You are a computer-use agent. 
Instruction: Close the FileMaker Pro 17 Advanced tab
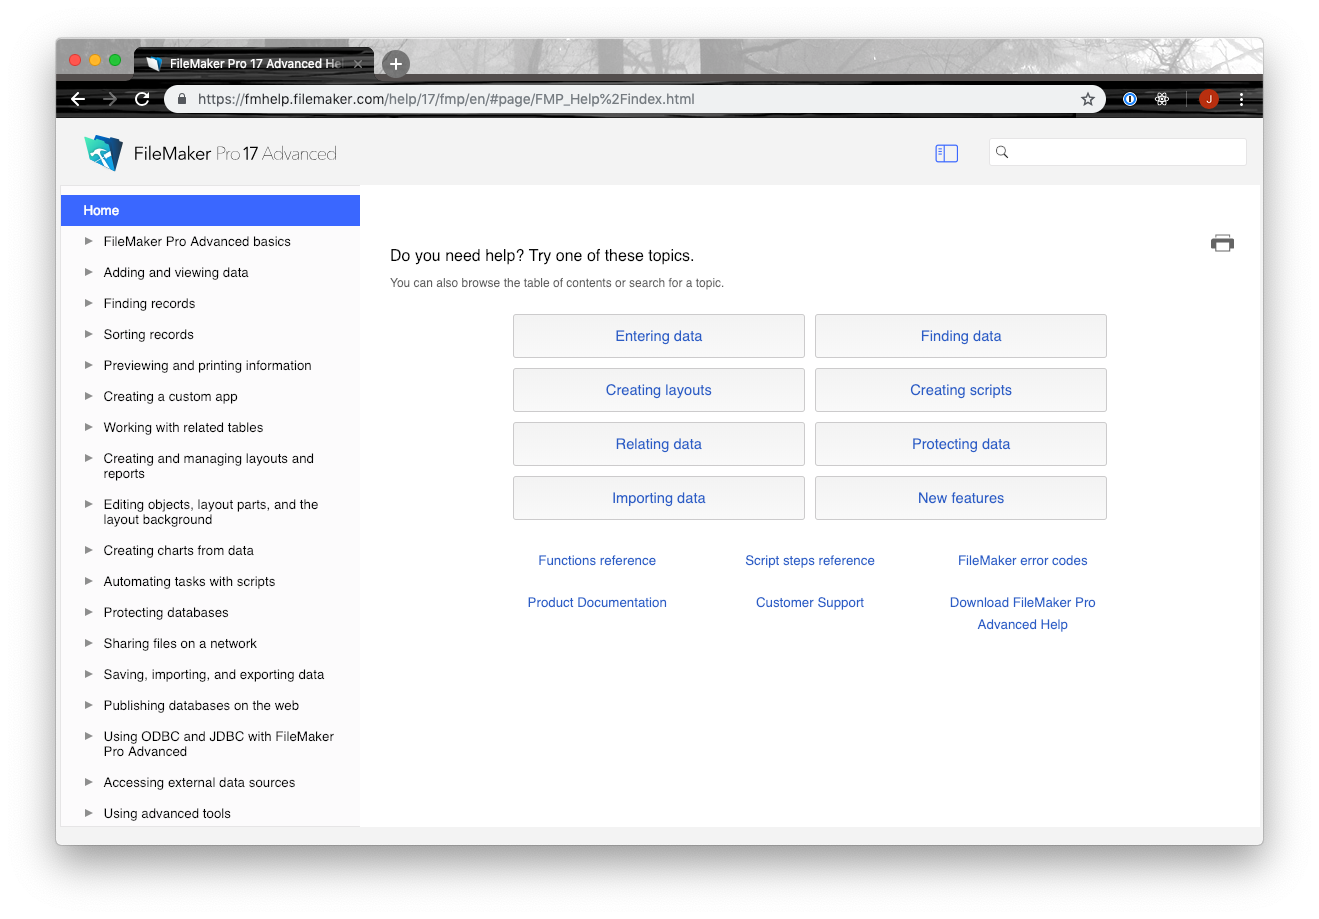click(x=358, y=64)
